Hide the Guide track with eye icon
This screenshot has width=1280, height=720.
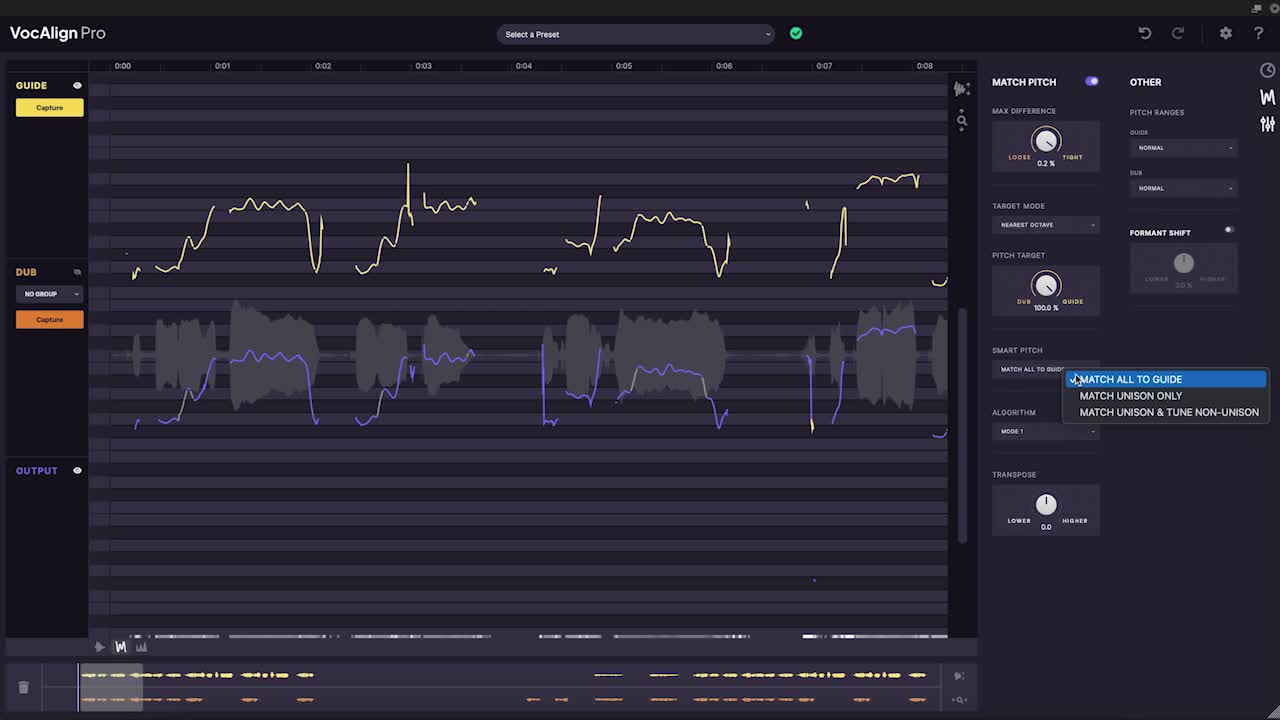[x=77, y=86]
